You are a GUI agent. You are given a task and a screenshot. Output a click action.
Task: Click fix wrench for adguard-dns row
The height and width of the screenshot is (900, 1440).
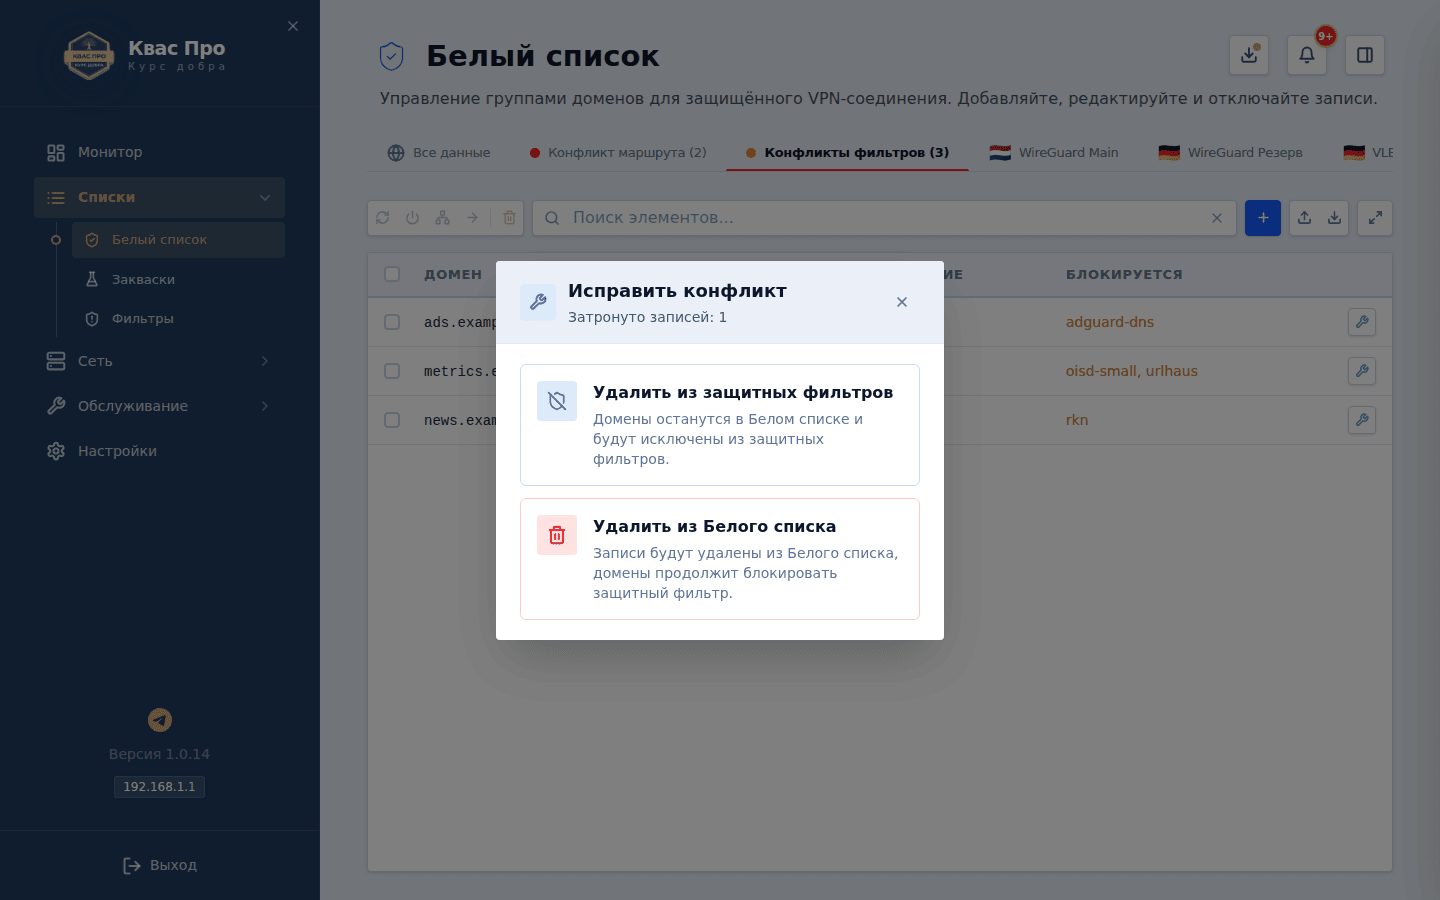(x=1362, y=322)
